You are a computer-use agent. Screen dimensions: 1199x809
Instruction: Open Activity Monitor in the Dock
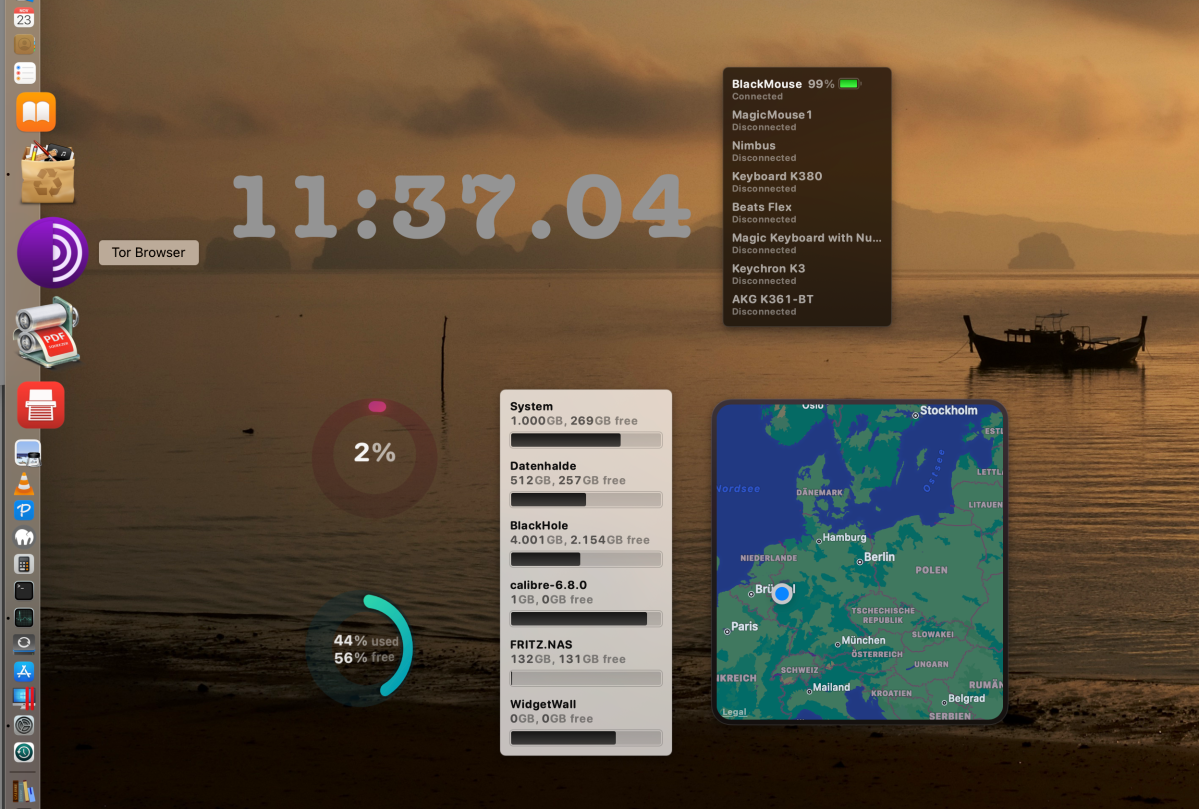[24, 617]
